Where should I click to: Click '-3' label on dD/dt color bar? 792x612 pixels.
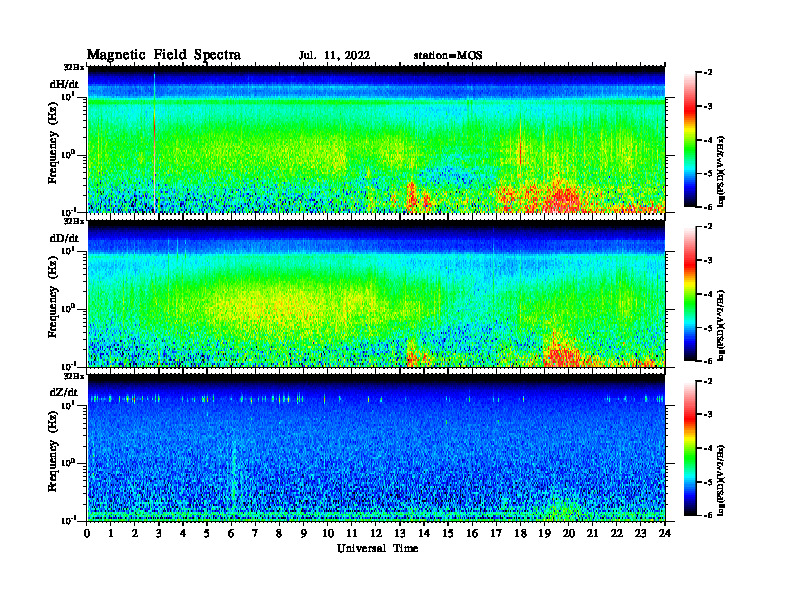coord(708,261)
